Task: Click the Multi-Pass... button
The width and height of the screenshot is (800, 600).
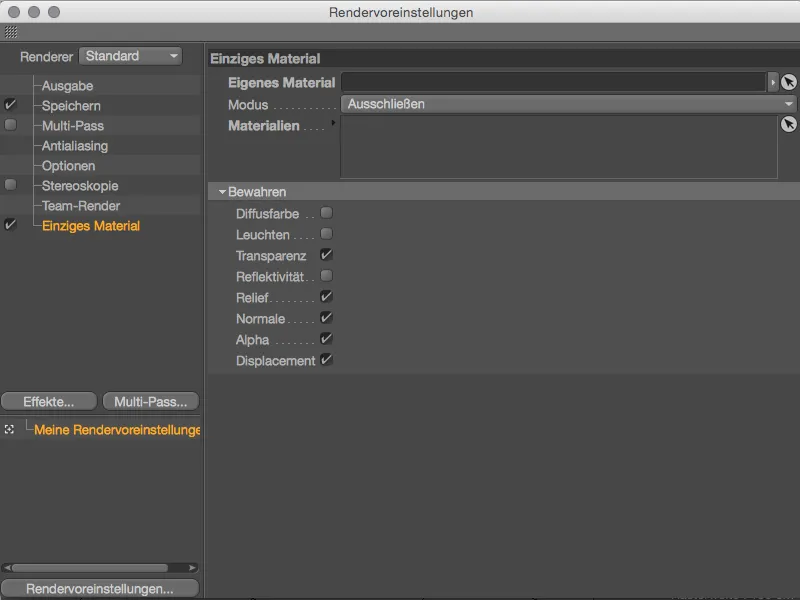Action: pyautogui.click(x=151, y=402)
